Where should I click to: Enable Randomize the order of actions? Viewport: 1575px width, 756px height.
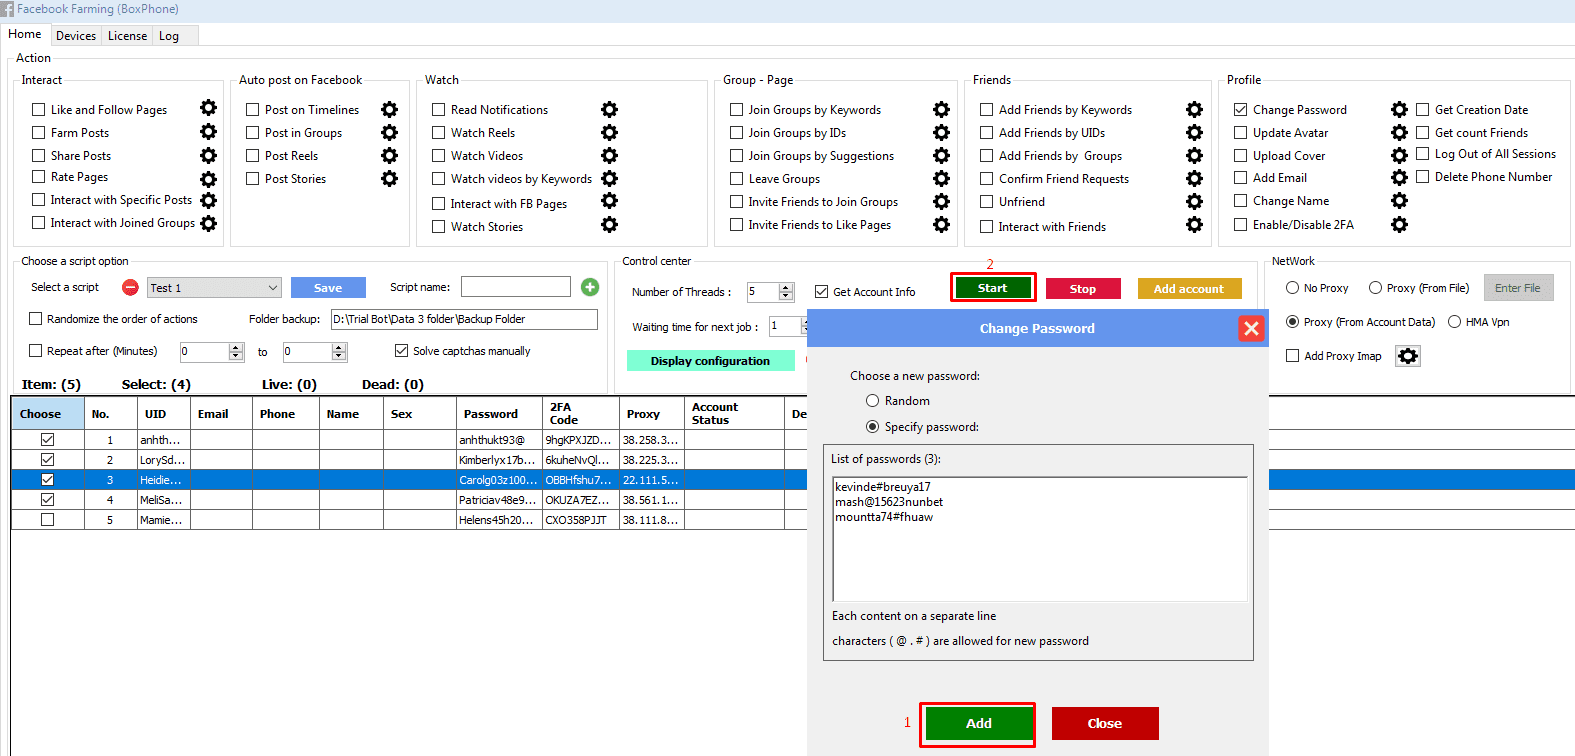point(36,319)
